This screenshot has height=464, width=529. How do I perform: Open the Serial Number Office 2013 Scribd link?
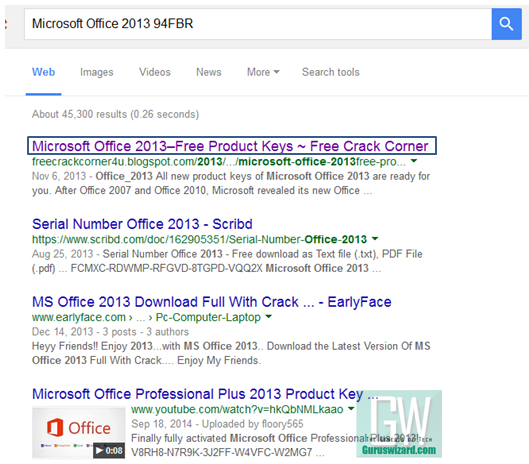coord(142,224)
